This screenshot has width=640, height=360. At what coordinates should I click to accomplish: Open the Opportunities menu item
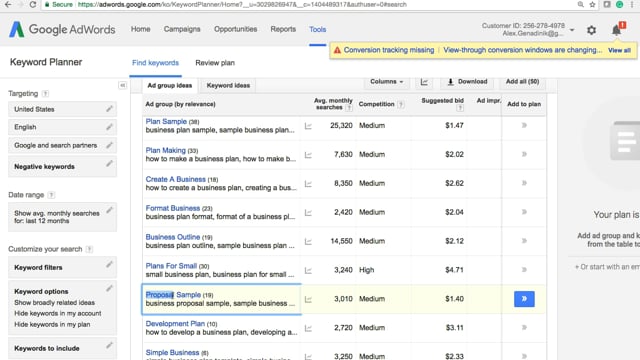[236, 29]
